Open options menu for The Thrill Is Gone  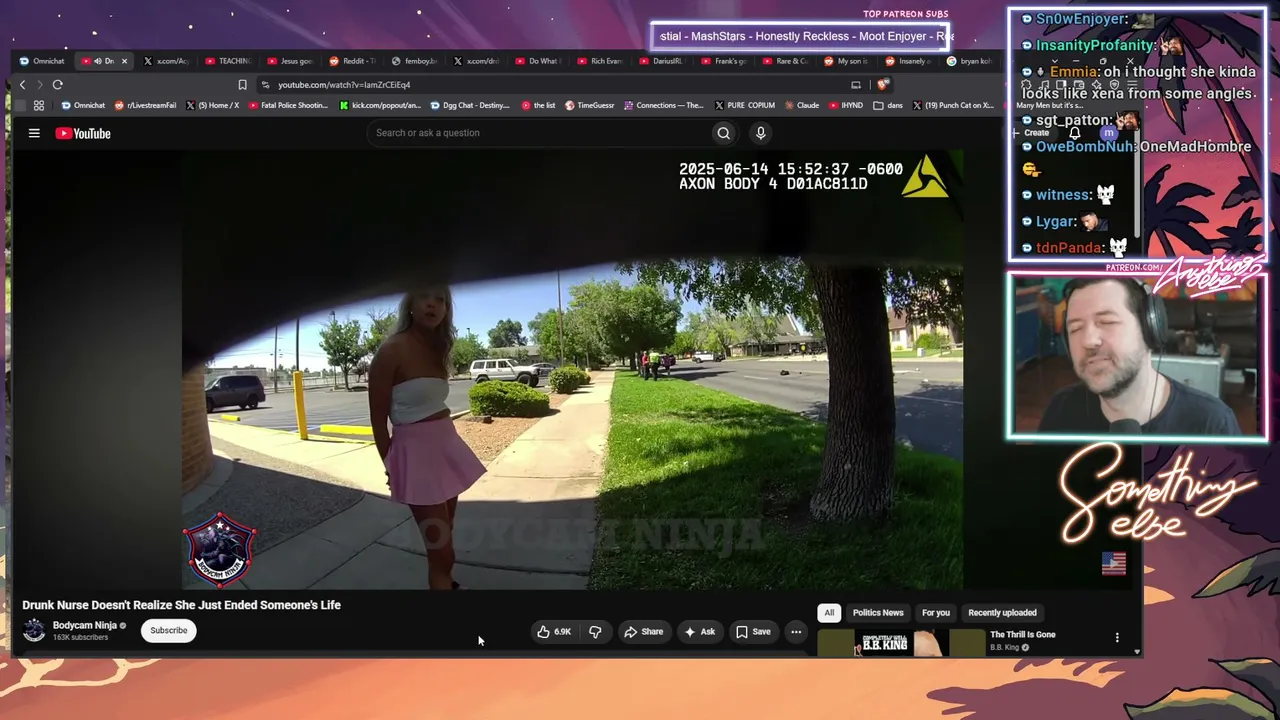(x=1117, y=637)
